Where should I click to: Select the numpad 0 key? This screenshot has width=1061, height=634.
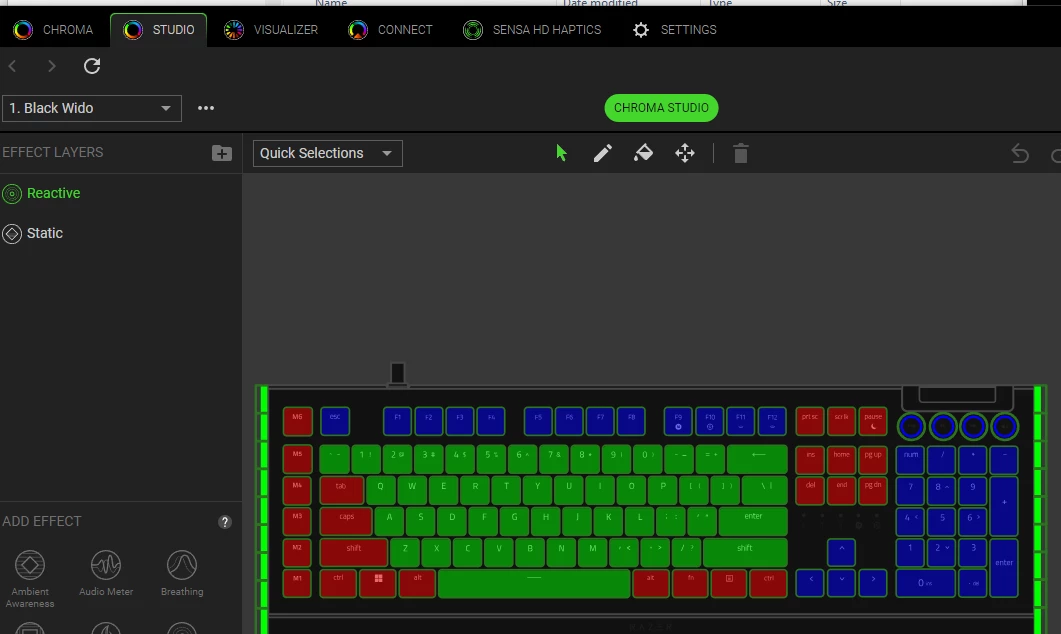(x=925, y=583)
